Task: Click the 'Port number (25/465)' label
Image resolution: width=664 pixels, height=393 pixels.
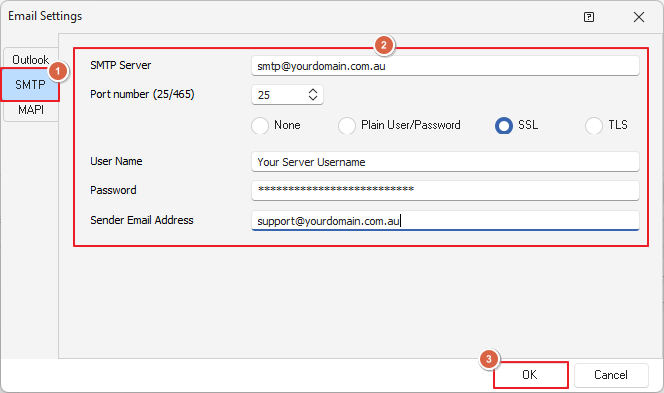Action: pyautogui.click(x=142, y=94)
